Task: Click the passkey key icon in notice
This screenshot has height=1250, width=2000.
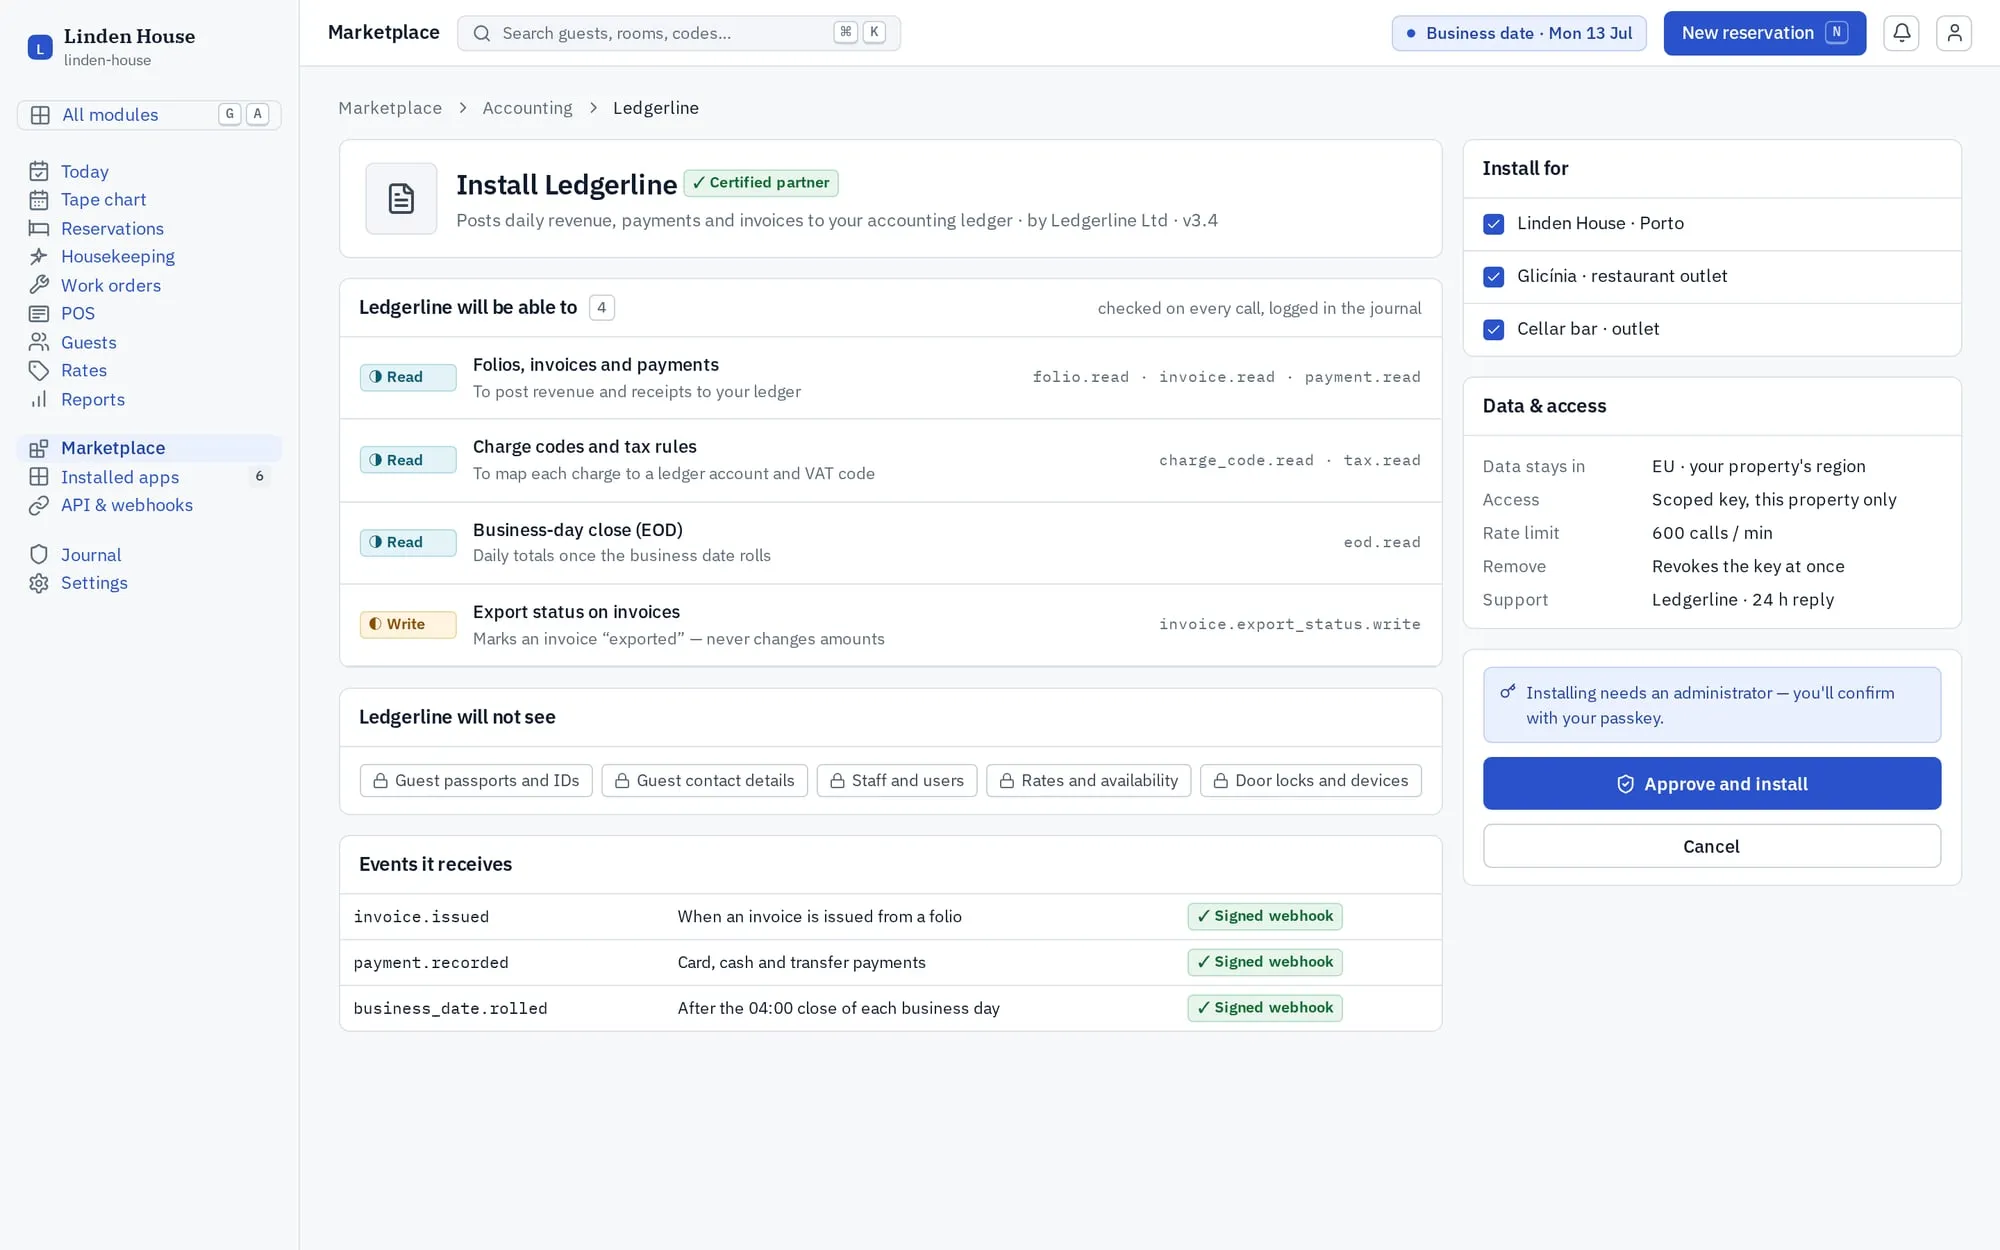Action: (1508, 692)
